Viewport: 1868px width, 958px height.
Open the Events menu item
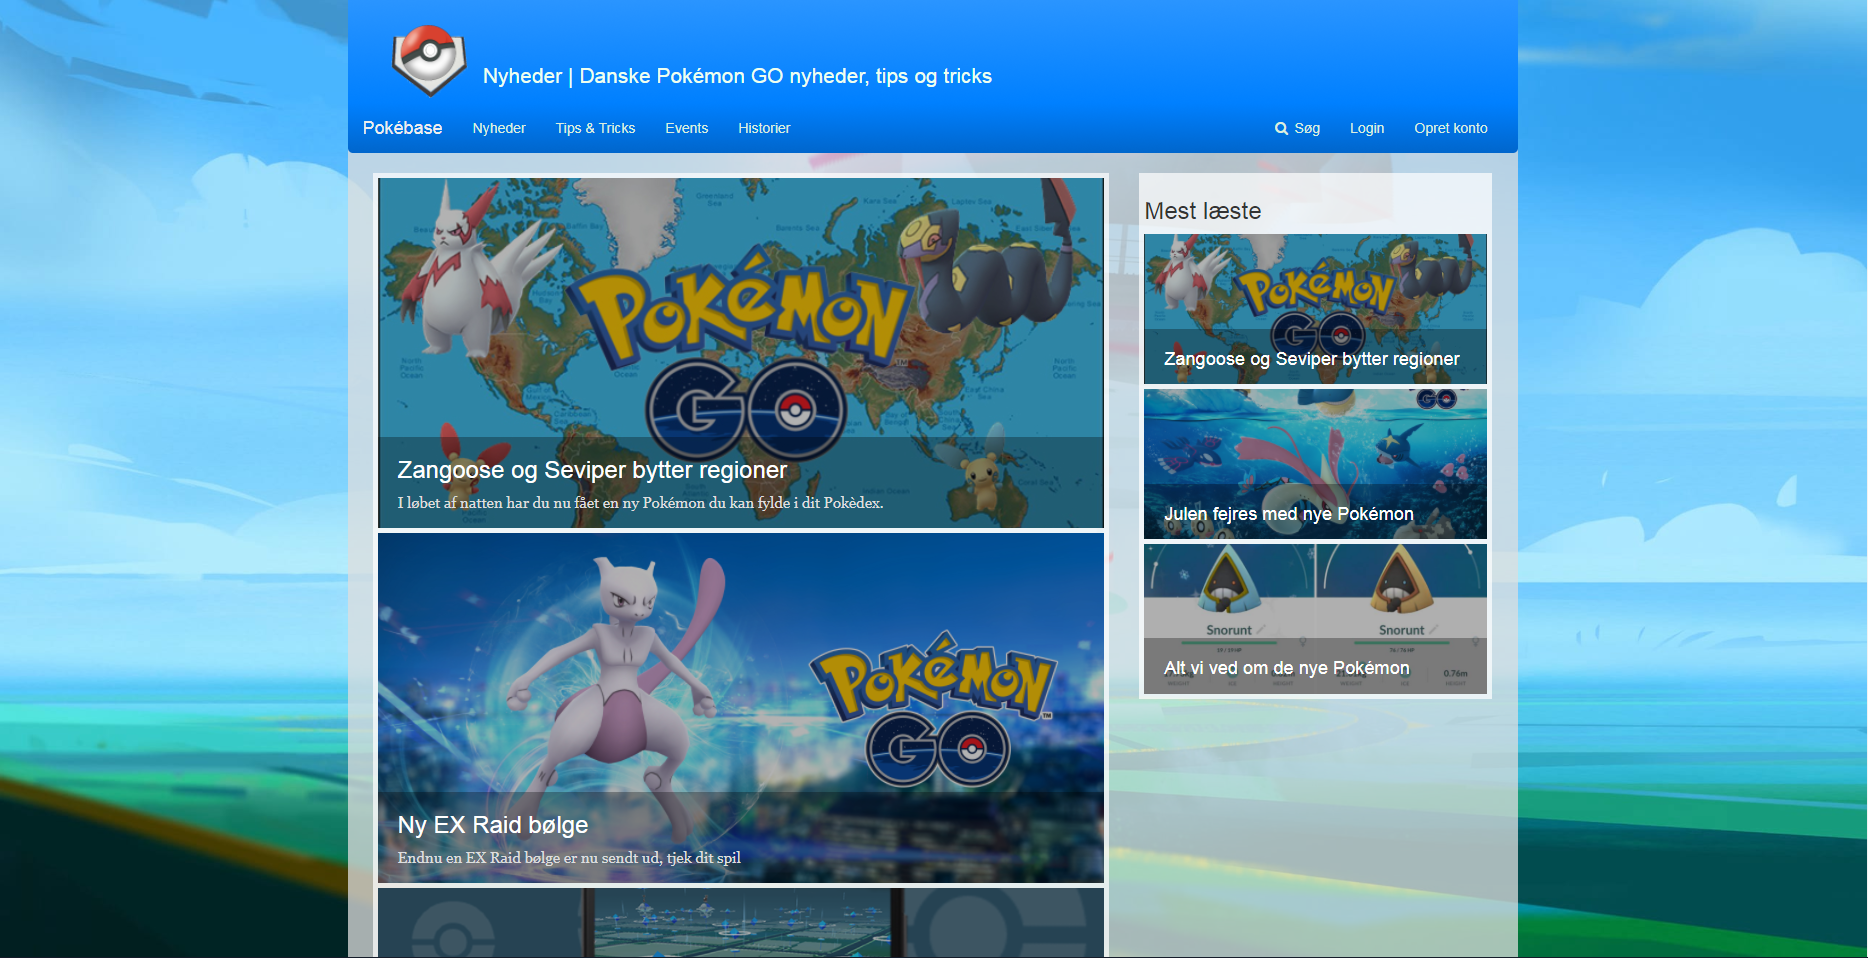(x=686, y=128)
